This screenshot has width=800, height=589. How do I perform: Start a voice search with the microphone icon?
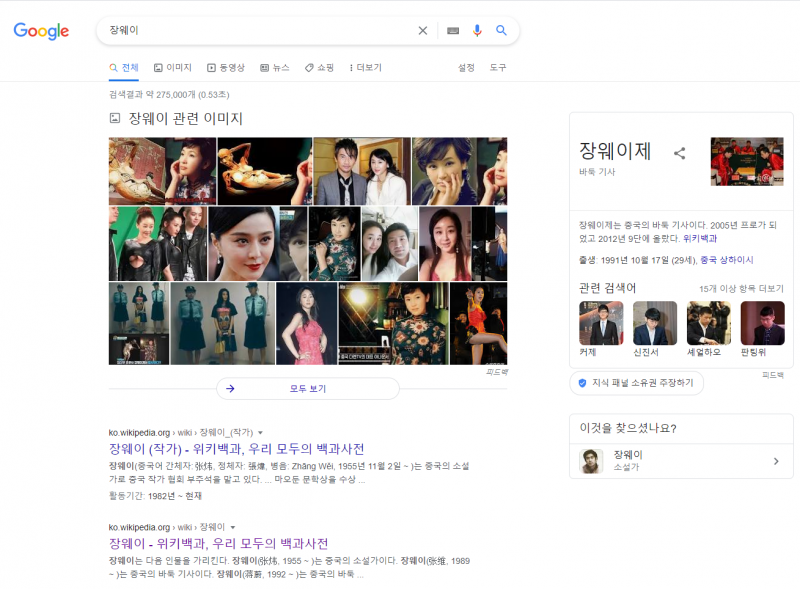(477, 30)
